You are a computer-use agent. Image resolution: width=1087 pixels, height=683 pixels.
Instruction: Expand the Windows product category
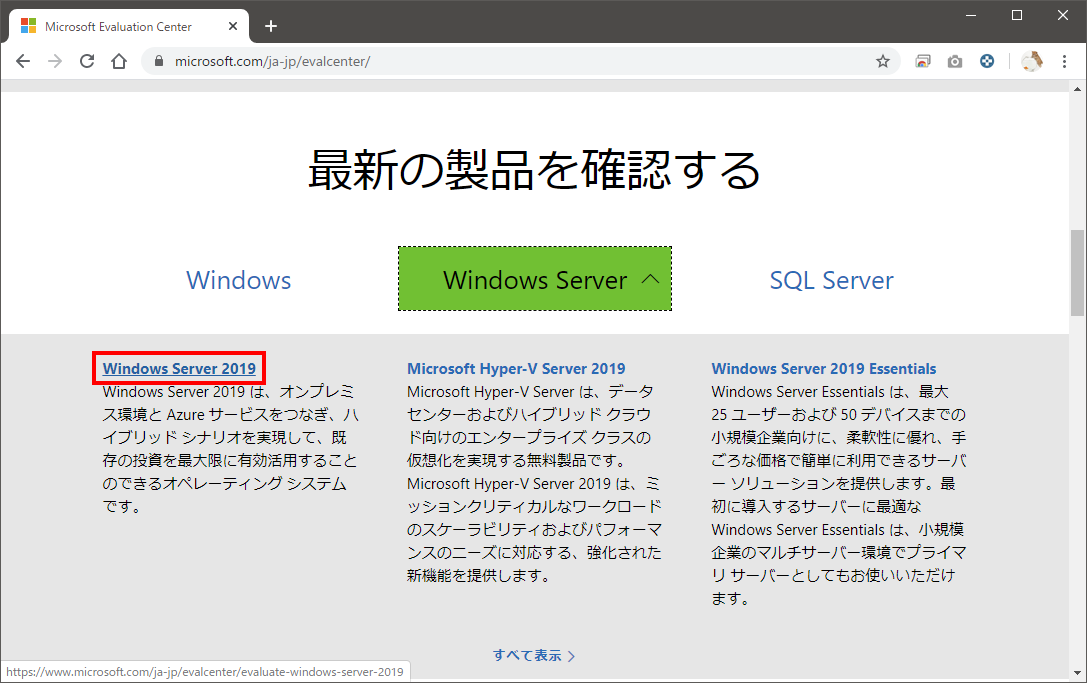point(238,280)
